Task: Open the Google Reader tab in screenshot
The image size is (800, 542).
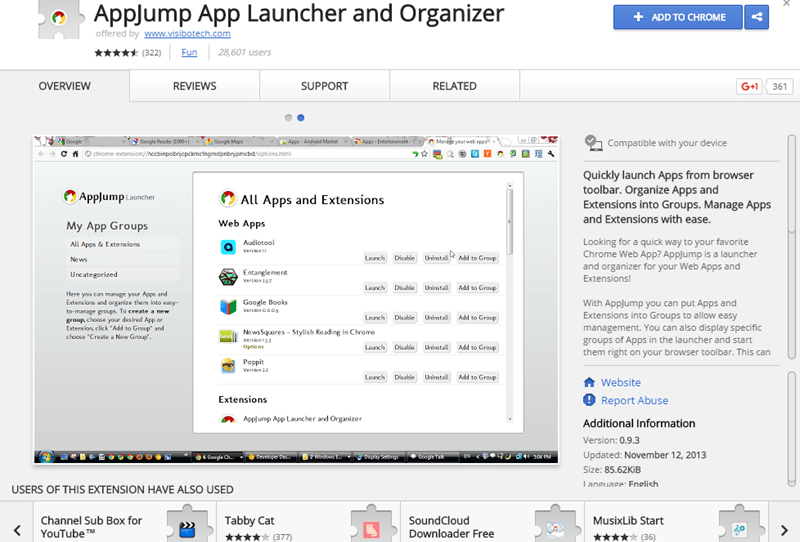Action: 165,141
